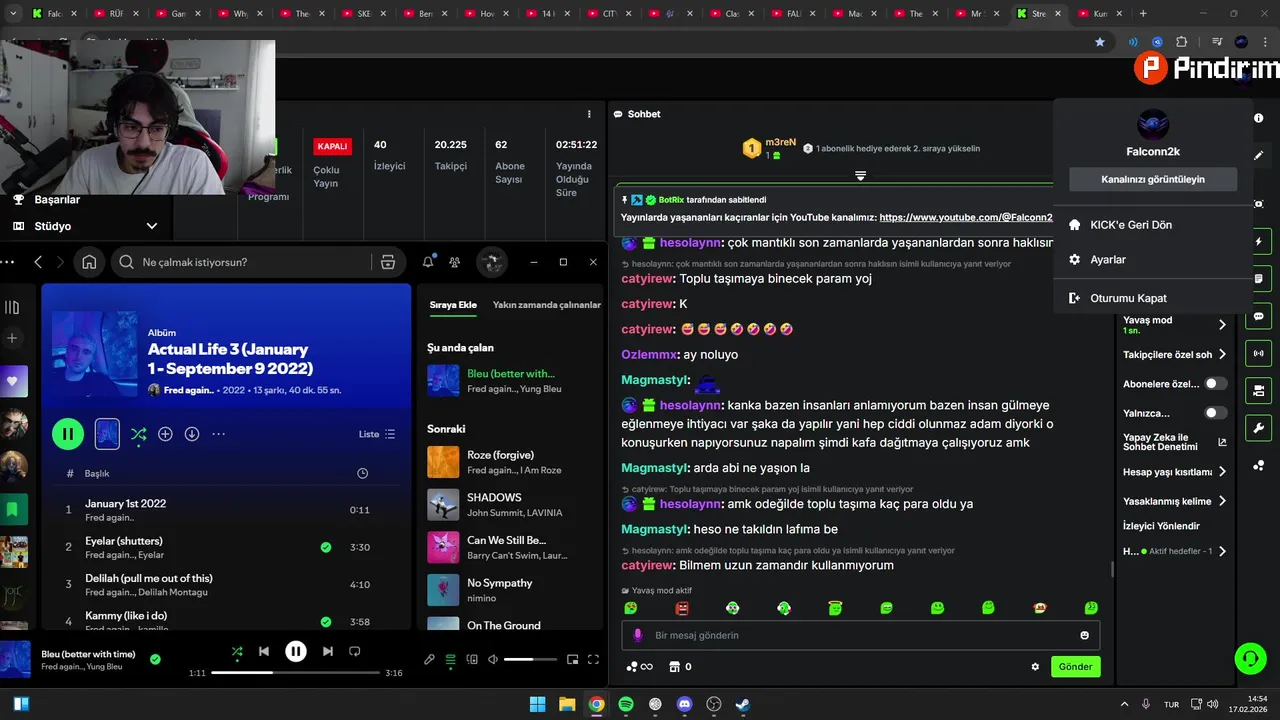Viewport: 1280px width, 720px height.
Task: Click the Bir mesaj gönderin chat input
Action: point(860,635)
